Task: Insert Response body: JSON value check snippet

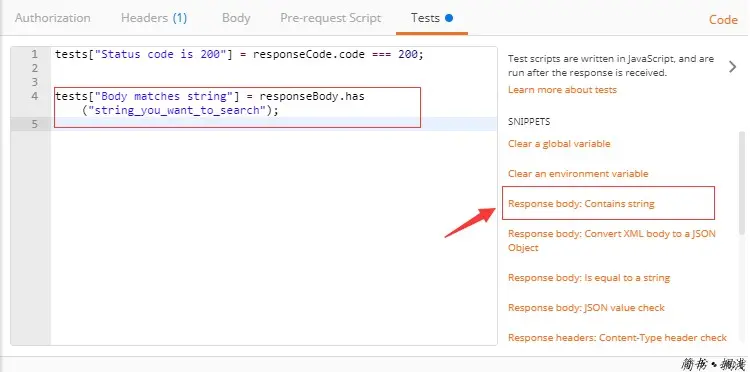Action: tap(586, 307)
